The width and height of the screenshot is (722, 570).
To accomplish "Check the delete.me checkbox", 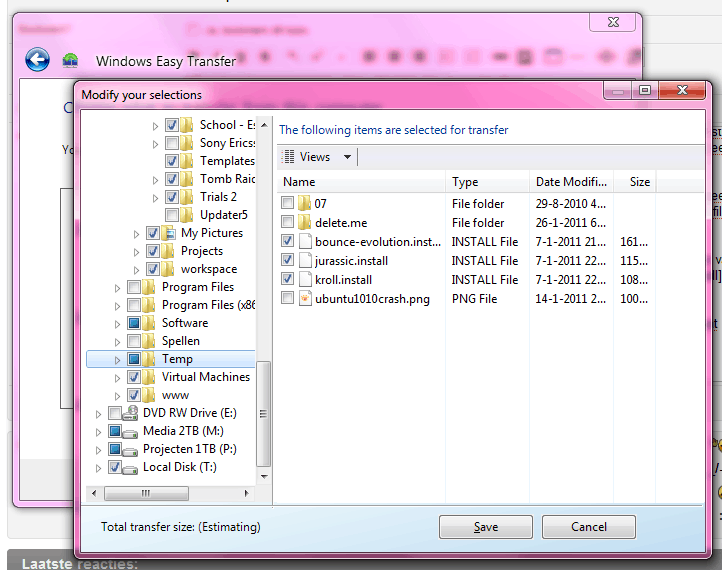I will click(x=287, y=221).
